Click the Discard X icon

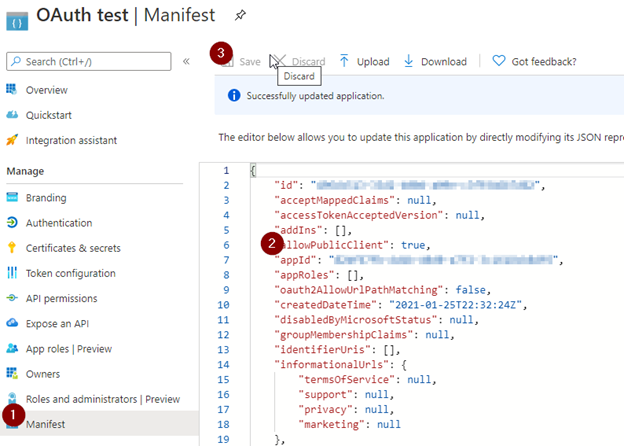pyautogui.click(x=279, y=61)
